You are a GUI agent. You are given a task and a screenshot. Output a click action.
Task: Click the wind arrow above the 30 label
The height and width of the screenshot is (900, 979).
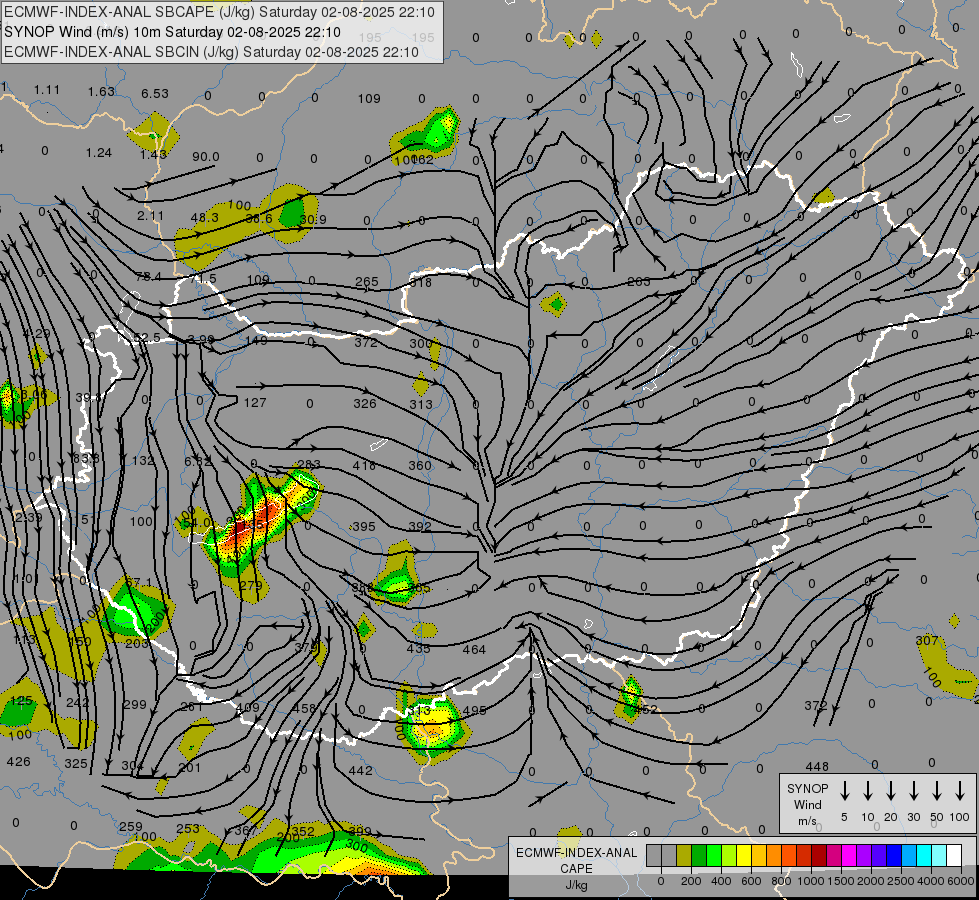913,790
